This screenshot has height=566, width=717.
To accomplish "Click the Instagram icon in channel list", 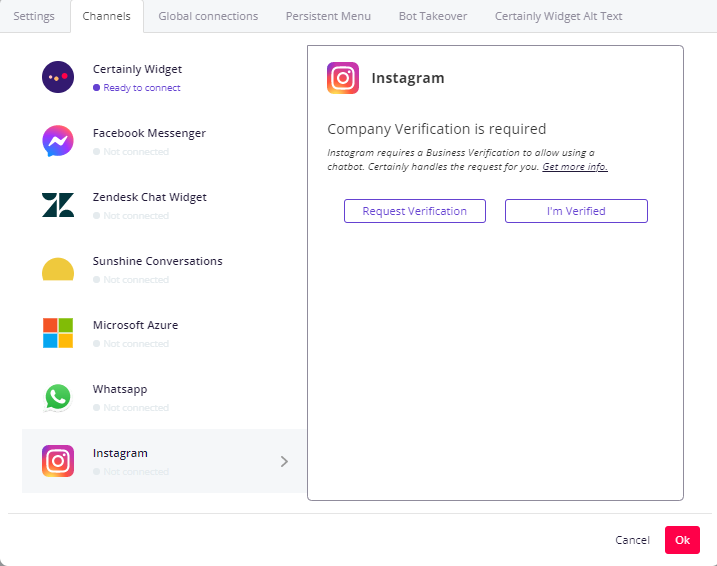I will coord(58,461).
